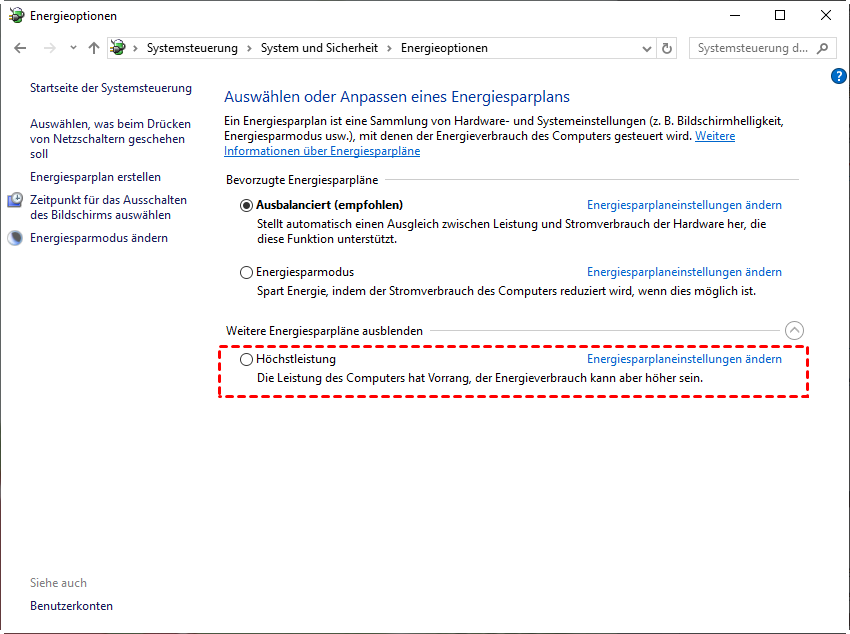Open Energiesparmodus ändern link
The width and height of the screenshot is (850, 634).
click(x=99, y=238)
